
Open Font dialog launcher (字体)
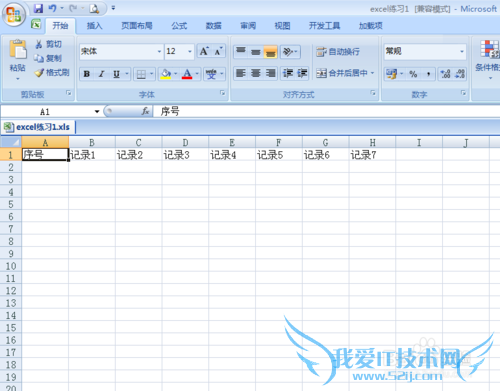(x=222, y=93)
